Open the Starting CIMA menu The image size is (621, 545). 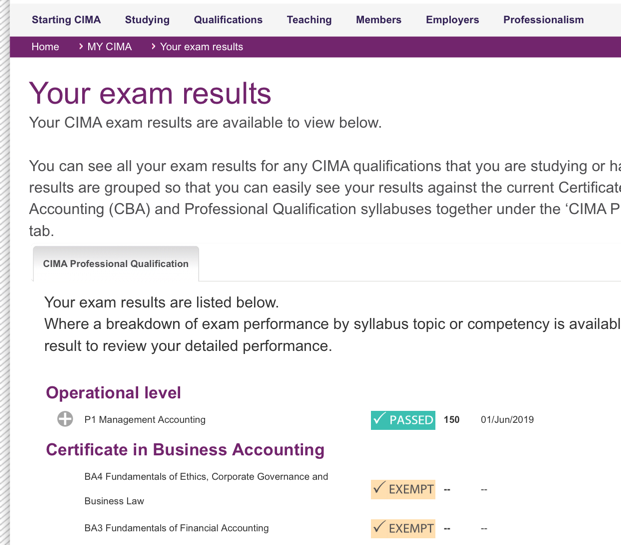click(x=66, y=20)
